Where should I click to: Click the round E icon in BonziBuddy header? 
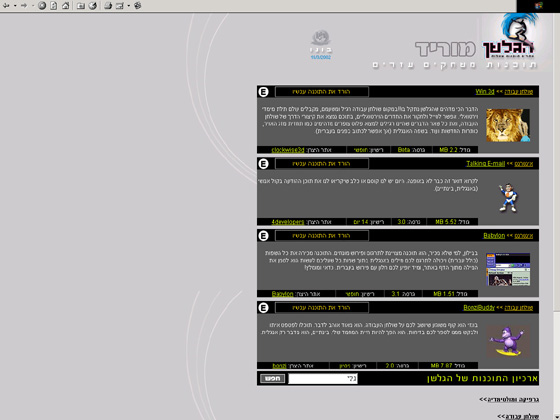click(263, 308)
